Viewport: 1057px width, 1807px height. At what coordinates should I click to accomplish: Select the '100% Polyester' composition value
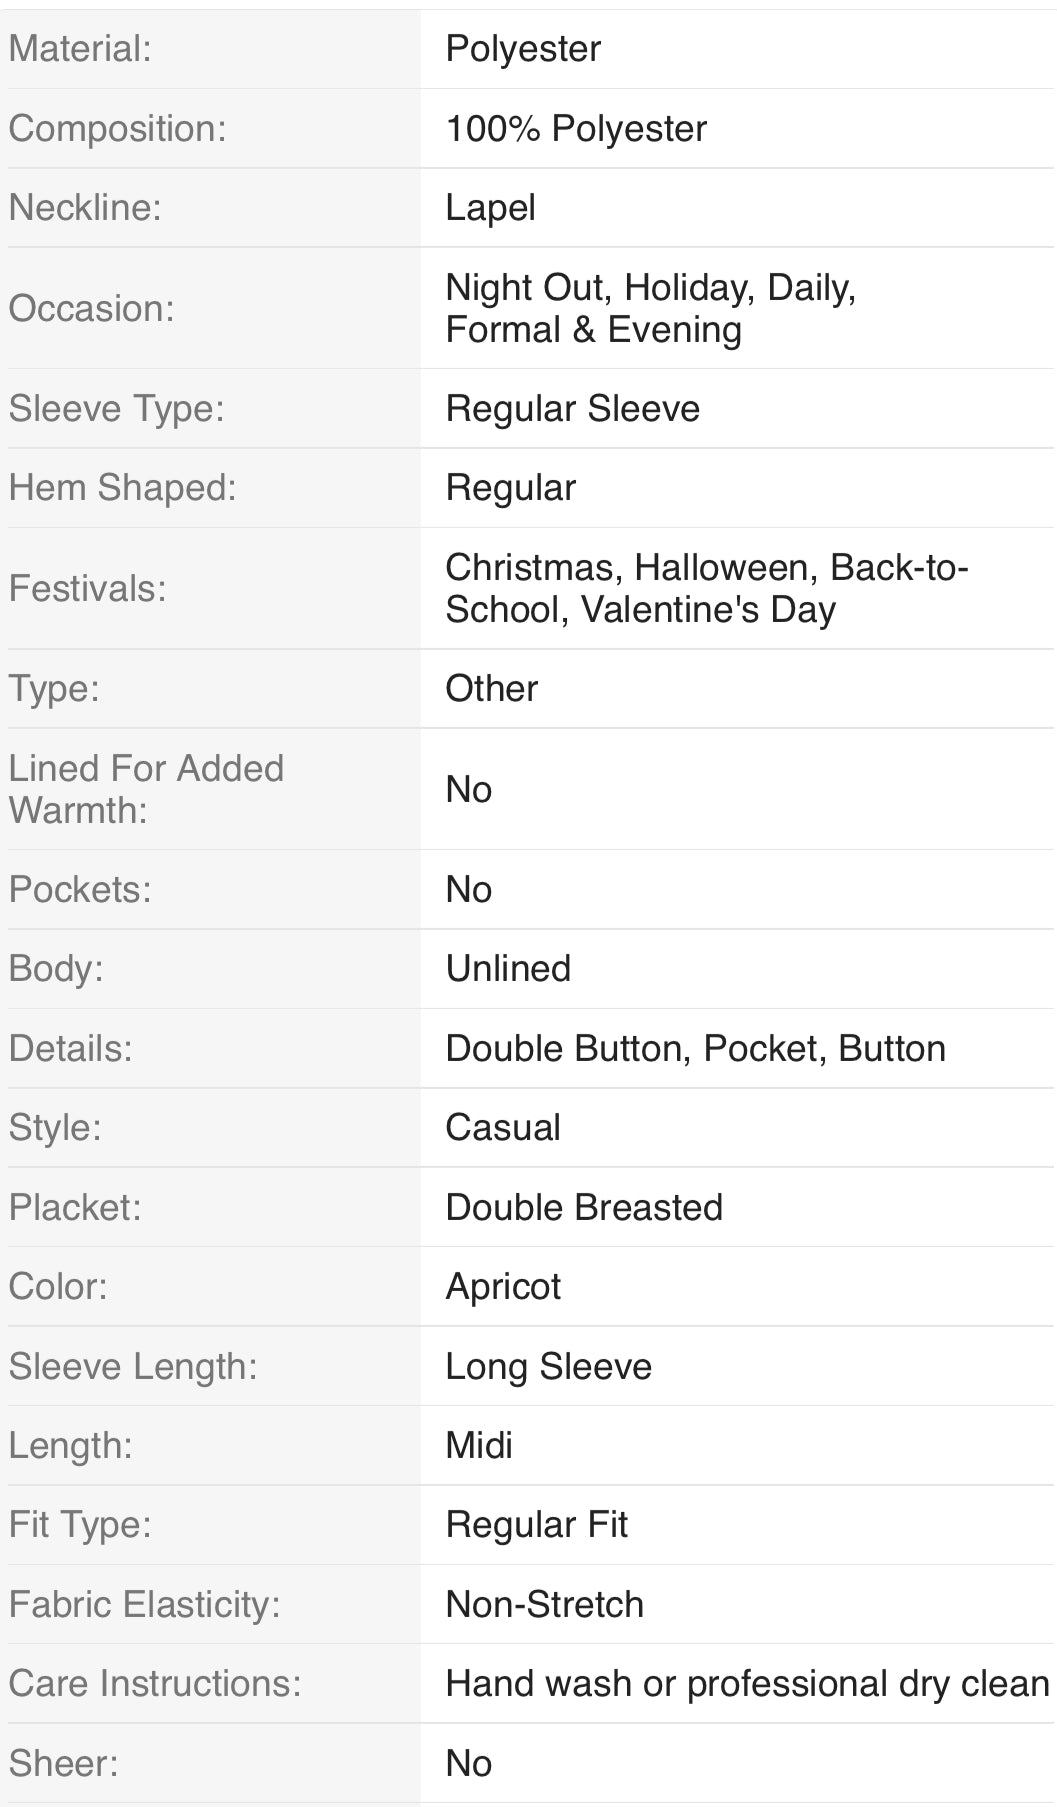pyautogui.click(x=576, y=129)
